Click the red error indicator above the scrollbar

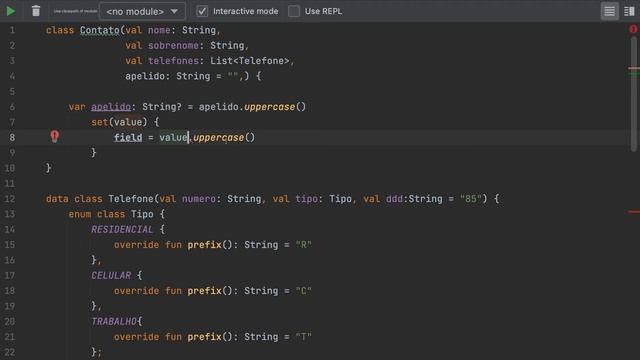(x=633, y=29)
